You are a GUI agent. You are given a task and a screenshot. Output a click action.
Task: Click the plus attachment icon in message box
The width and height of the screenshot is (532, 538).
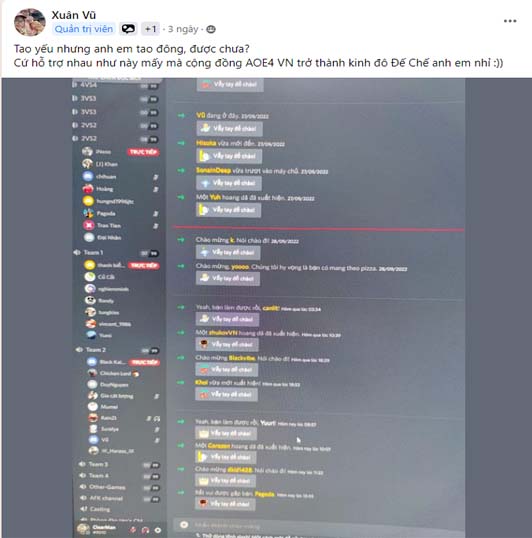184,524
